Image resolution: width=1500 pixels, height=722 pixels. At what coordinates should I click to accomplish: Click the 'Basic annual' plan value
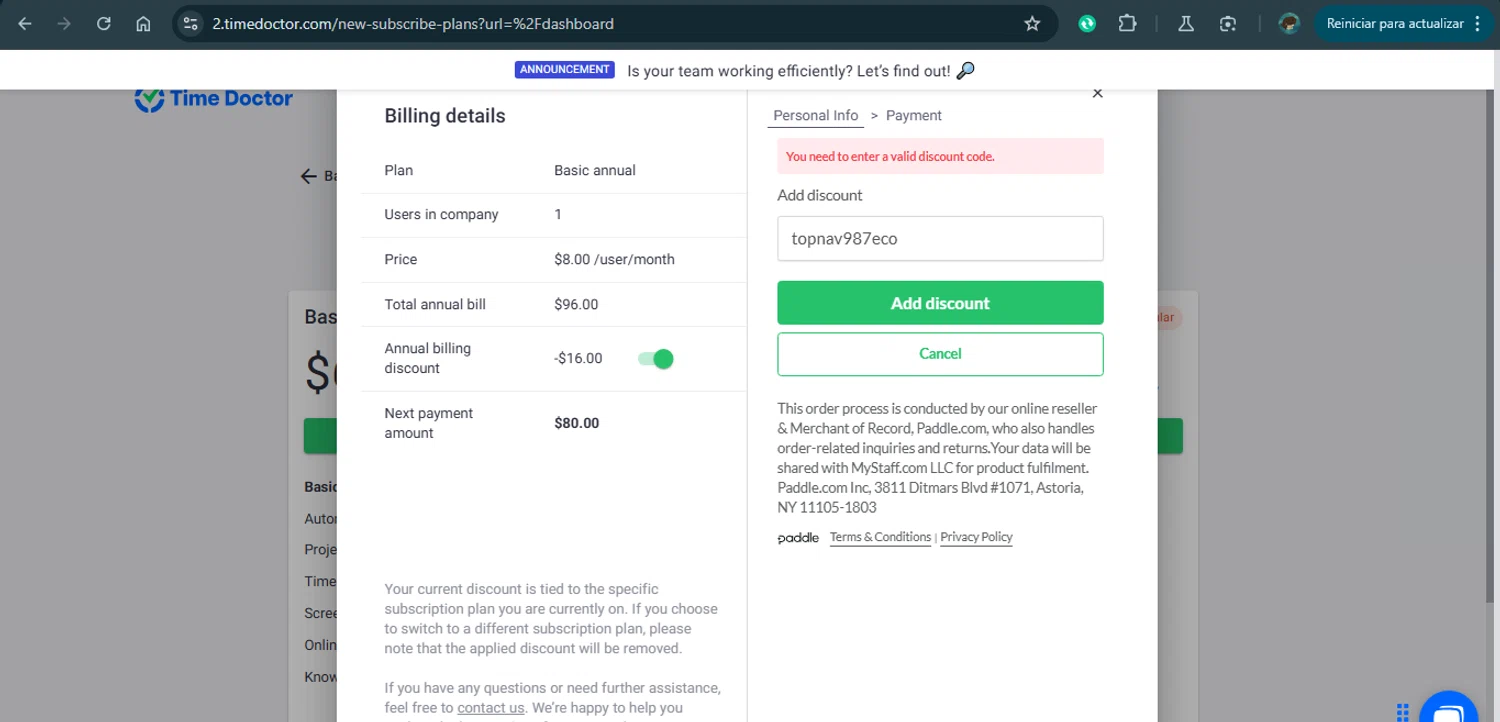click(x=595, y=171)
